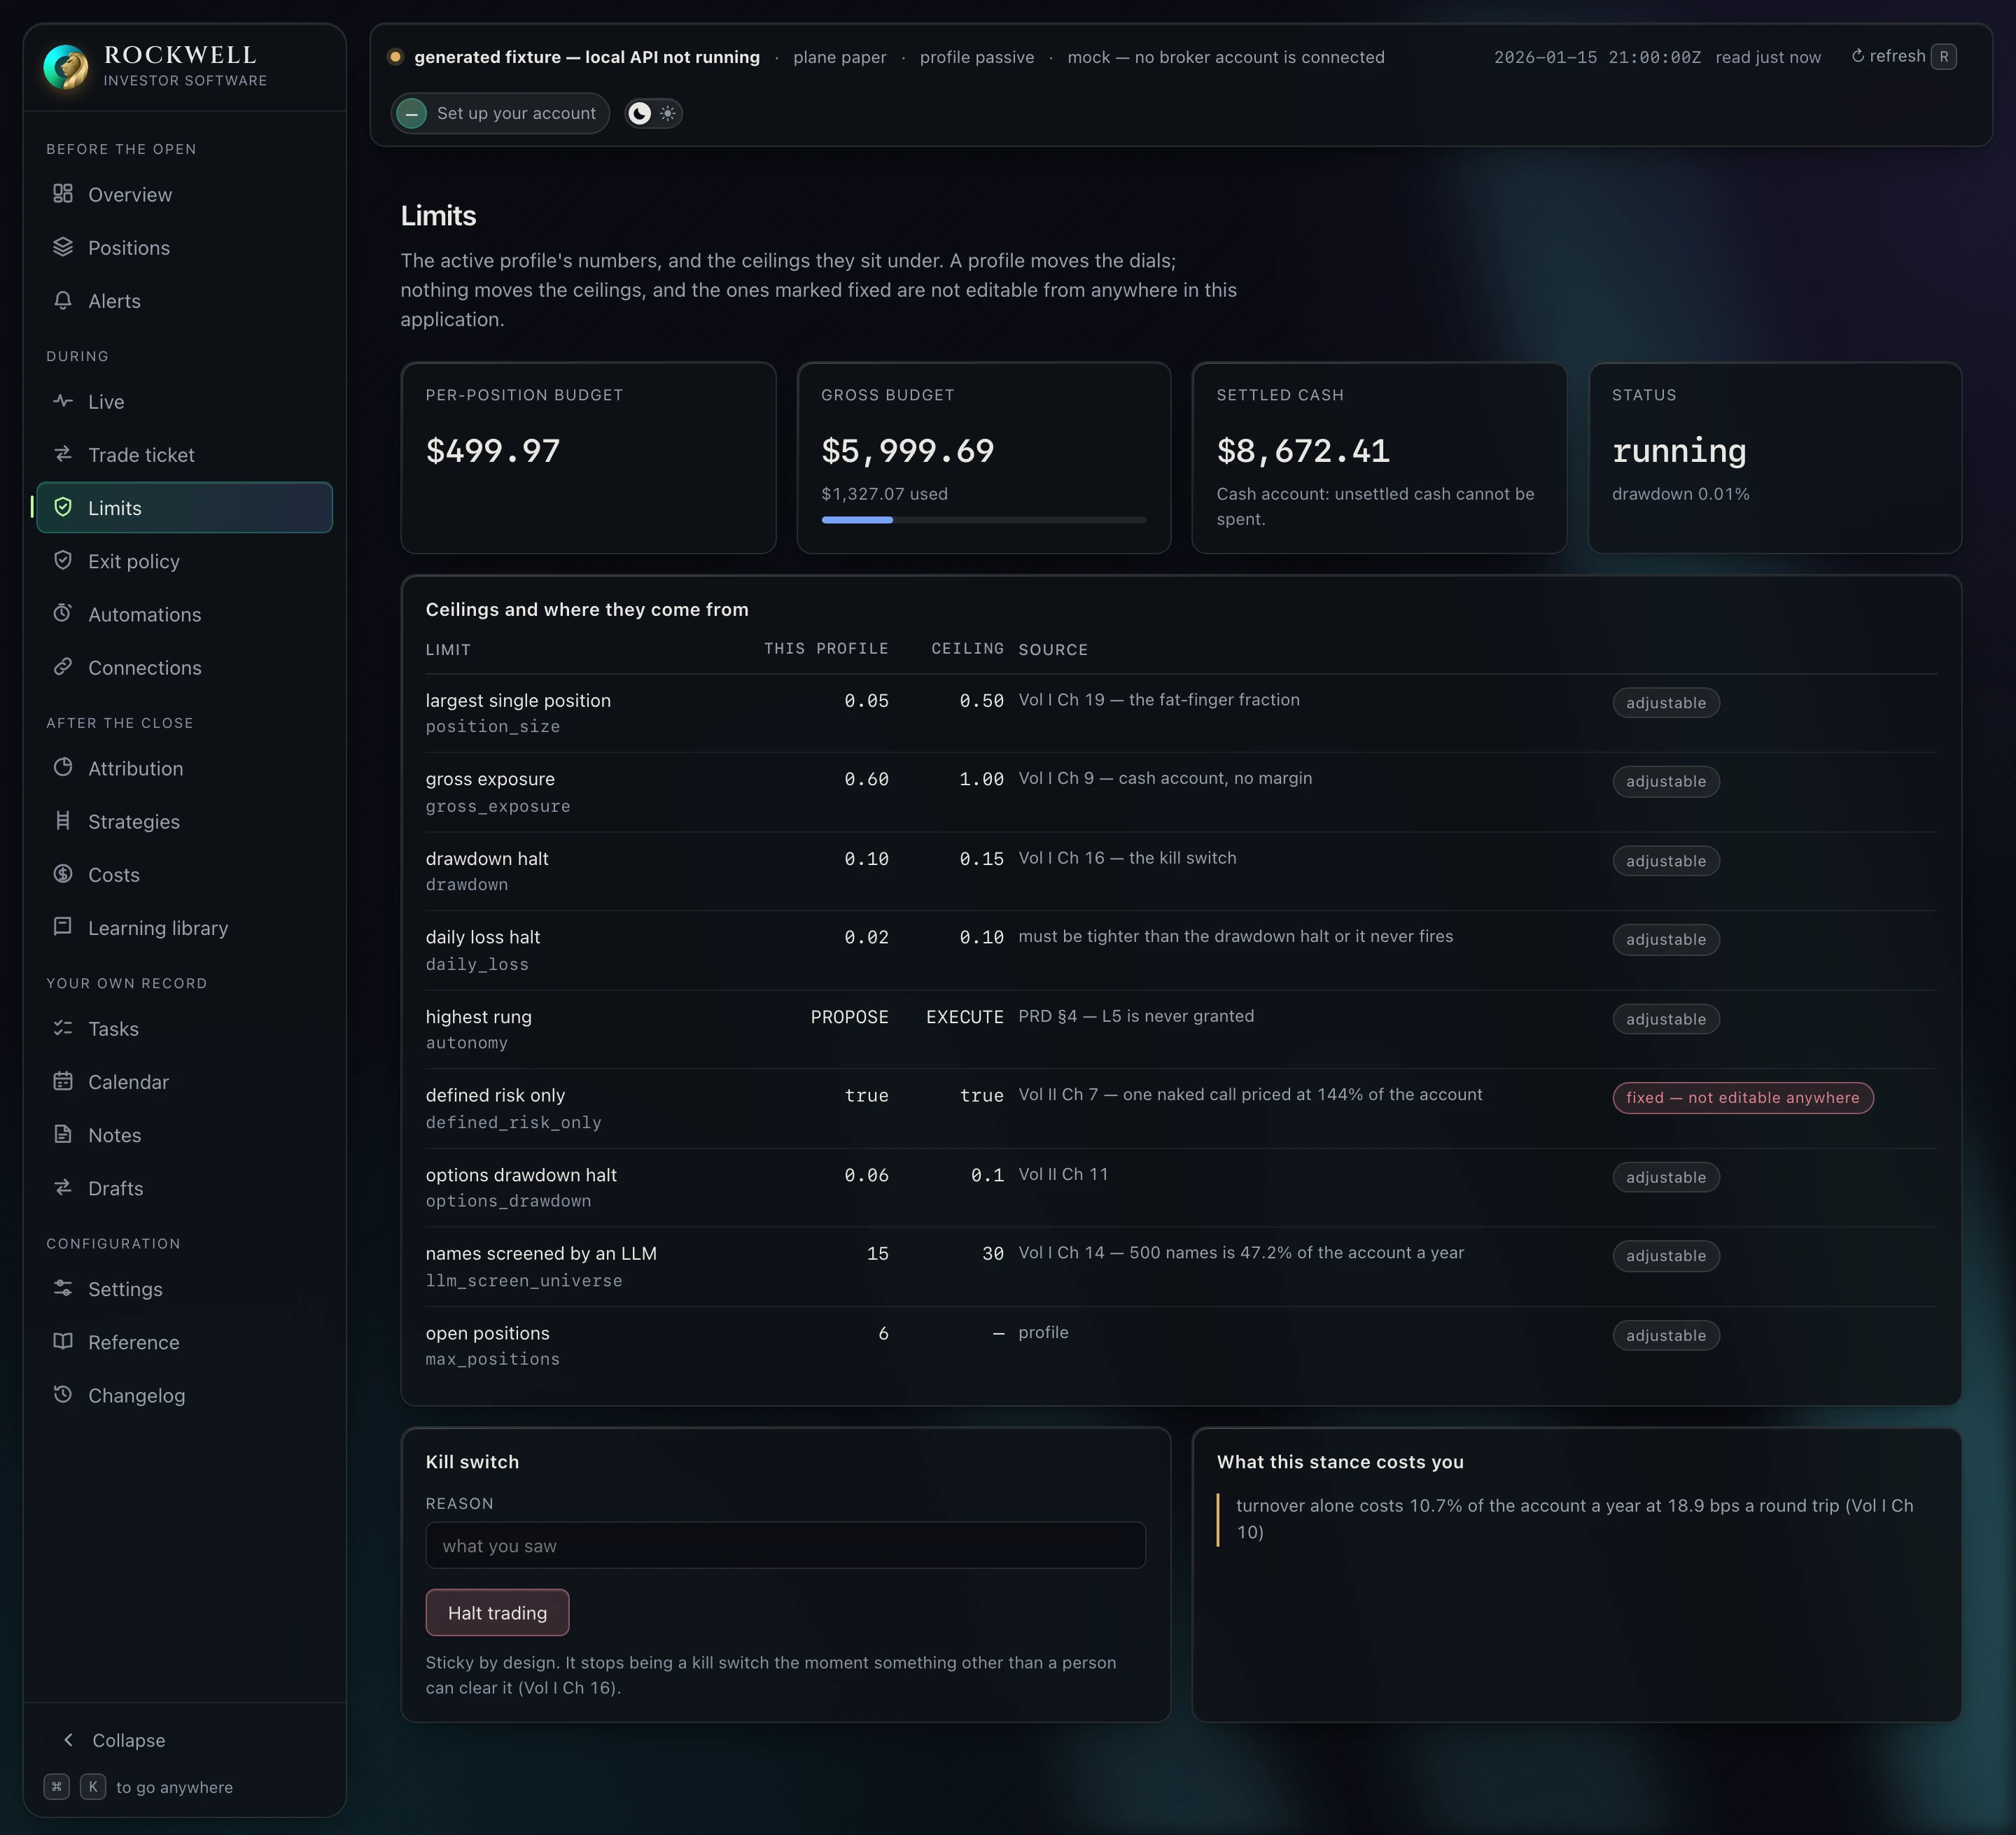Click adjustable badge in largest single position row
The width and height of the screenshot is (2016, 1835).
1666,703
